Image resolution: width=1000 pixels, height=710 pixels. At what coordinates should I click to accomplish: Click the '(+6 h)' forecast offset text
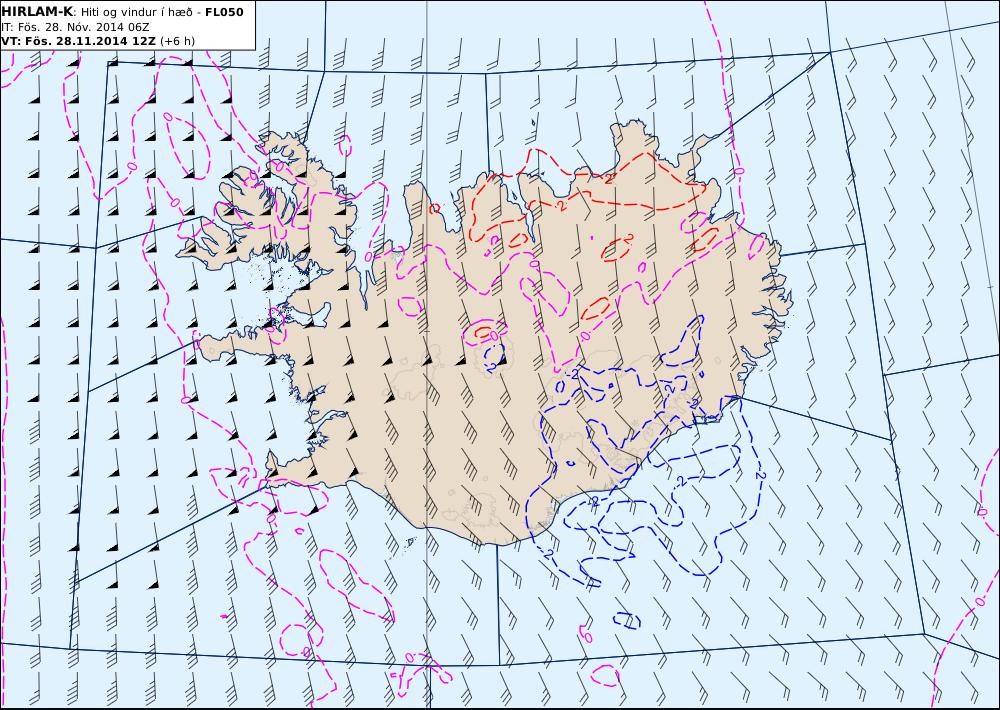click(x=177, y=41)
